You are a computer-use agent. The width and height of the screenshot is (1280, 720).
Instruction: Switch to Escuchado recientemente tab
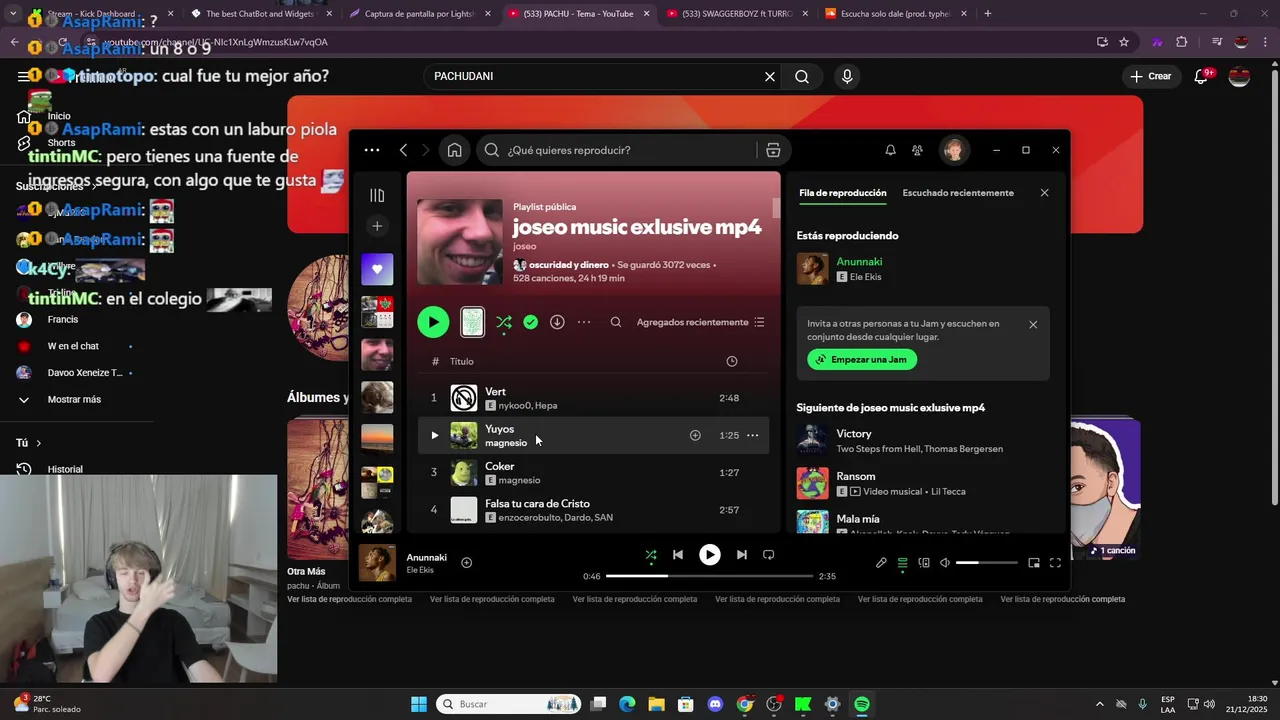958,193
